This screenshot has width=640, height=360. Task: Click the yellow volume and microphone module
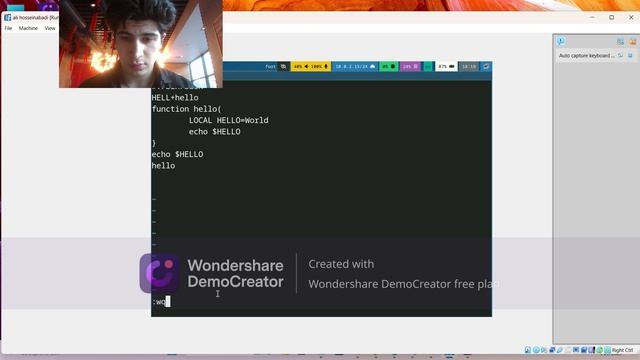pyautogui.click(x=311, y=67)
